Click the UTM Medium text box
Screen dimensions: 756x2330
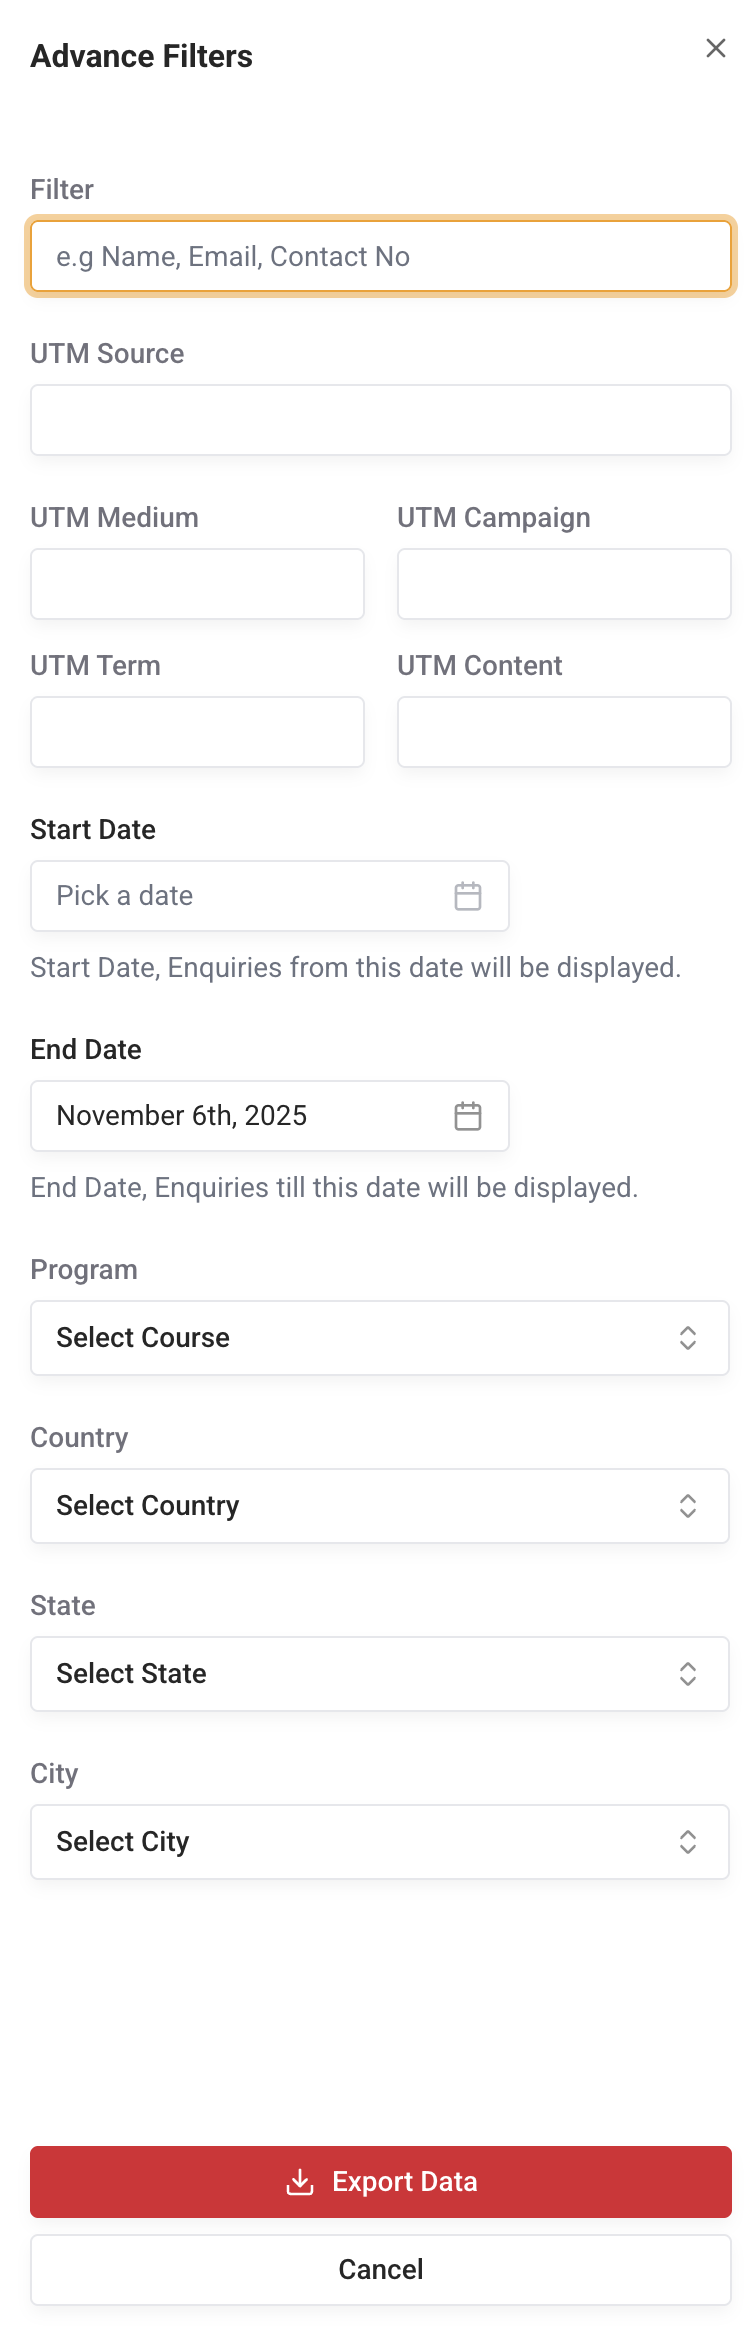(197, 584)
